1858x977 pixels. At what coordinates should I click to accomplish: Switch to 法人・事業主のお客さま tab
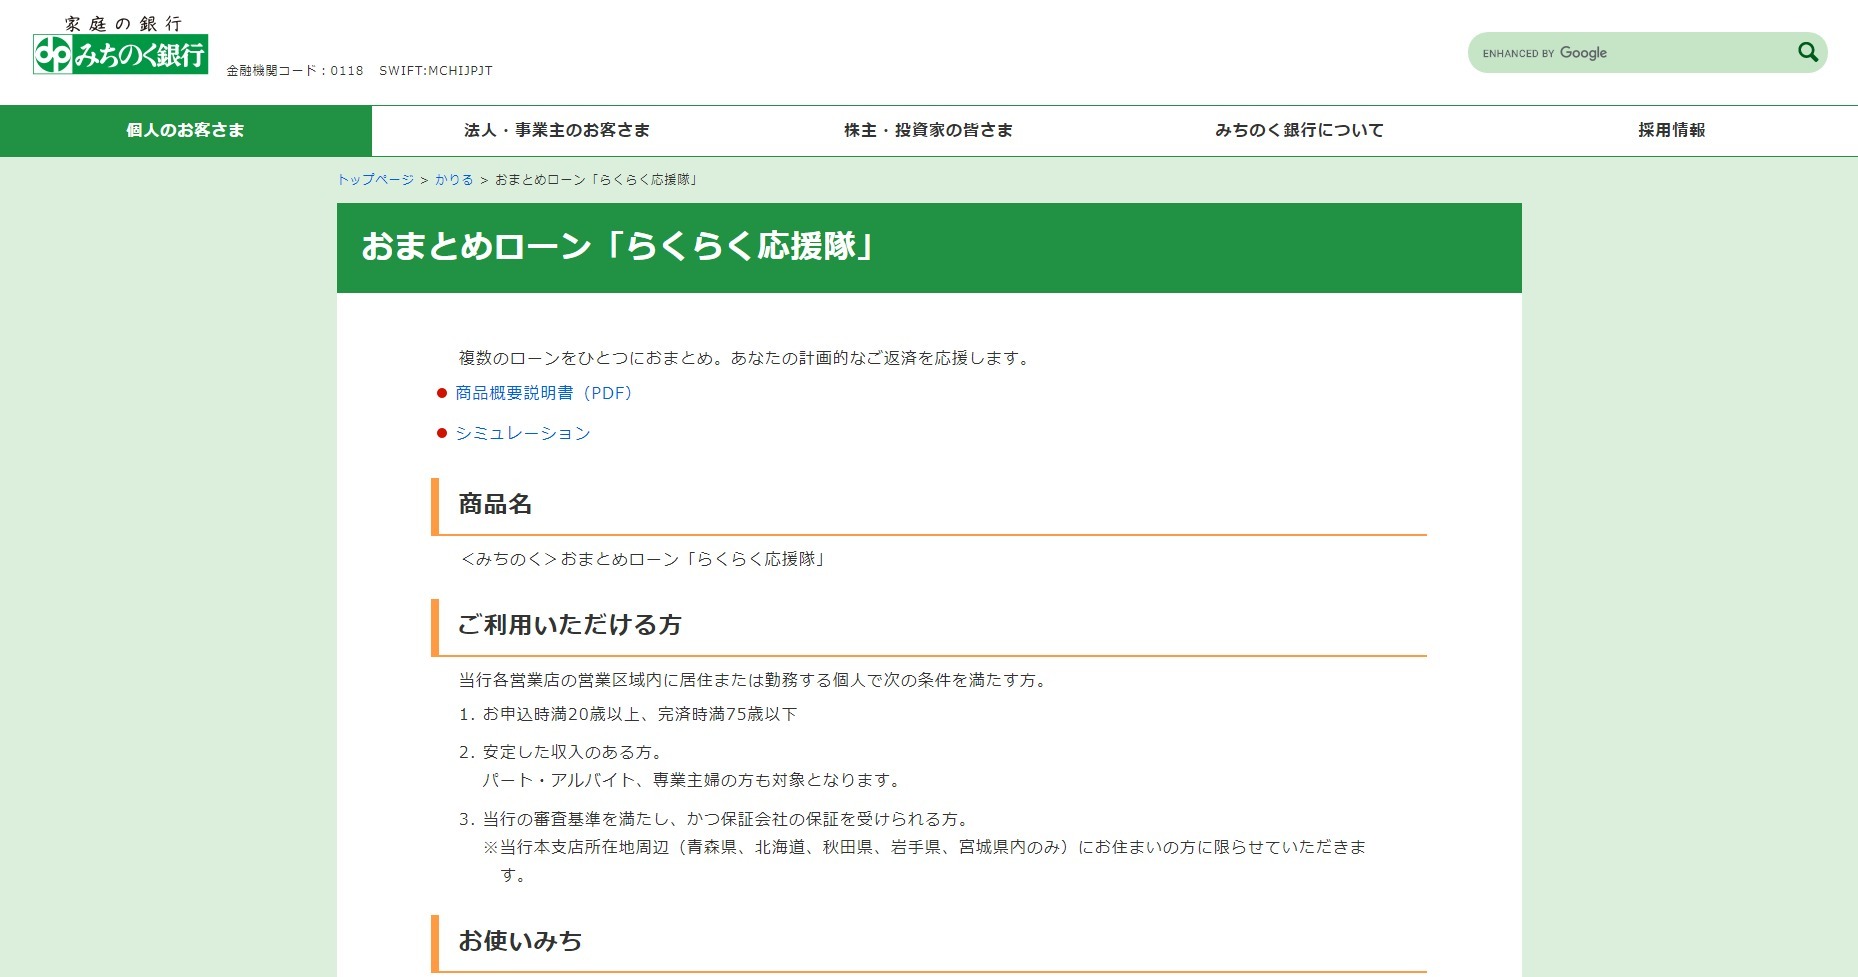pyautogui.click(x=557, y=130)
